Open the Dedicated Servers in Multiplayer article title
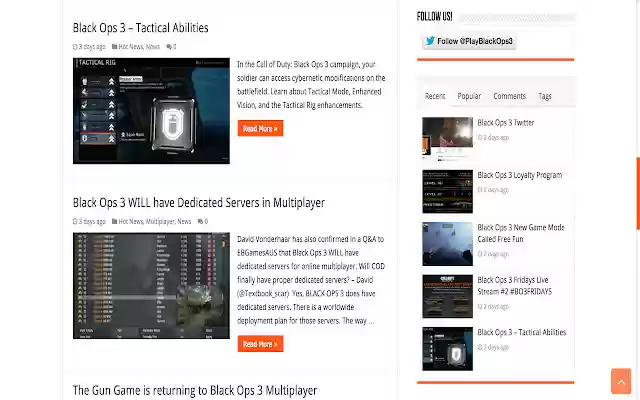 199,202
